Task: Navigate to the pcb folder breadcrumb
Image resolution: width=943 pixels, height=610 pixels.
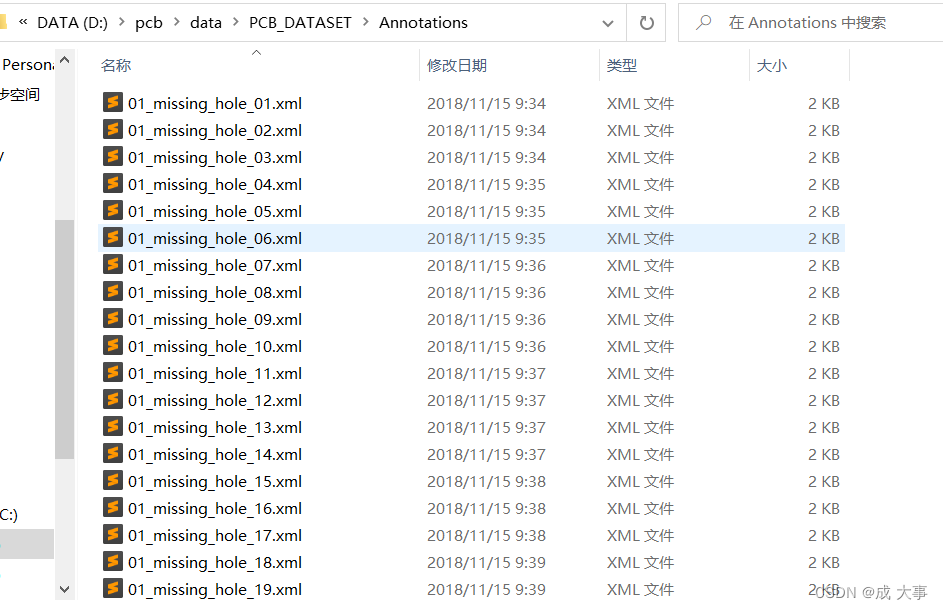Action: pos(149,23)
